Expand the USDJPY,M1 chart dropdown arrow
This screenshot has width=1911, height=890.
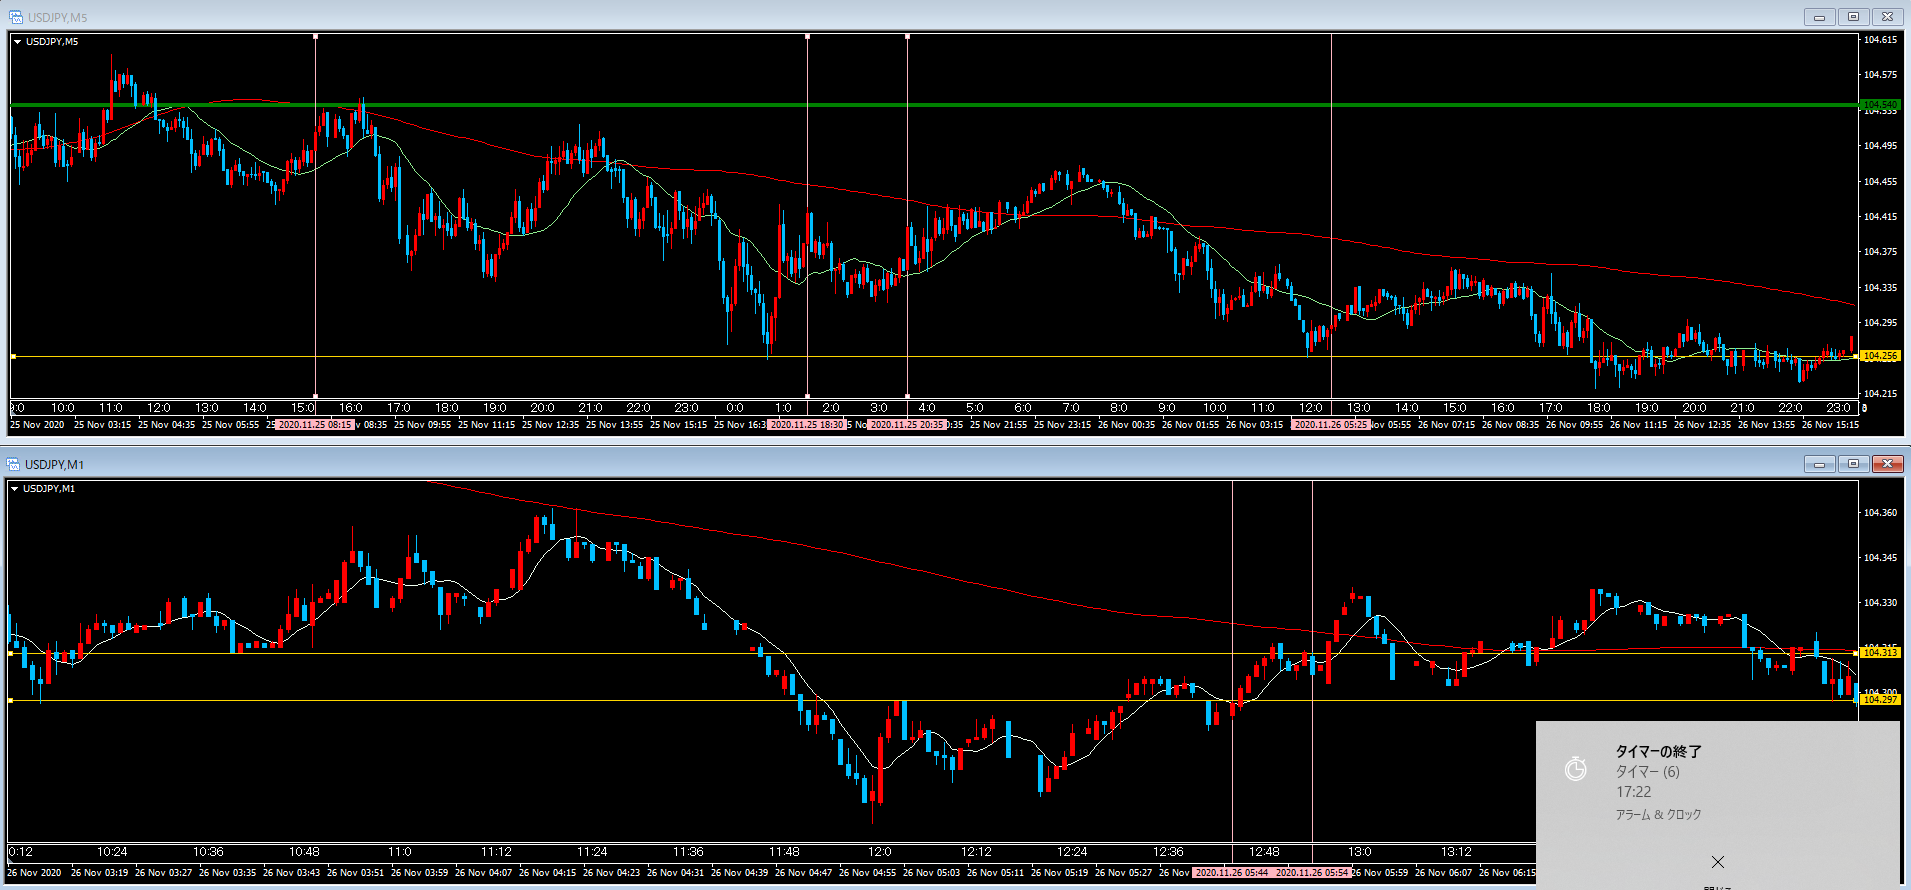tap(15, 489)
